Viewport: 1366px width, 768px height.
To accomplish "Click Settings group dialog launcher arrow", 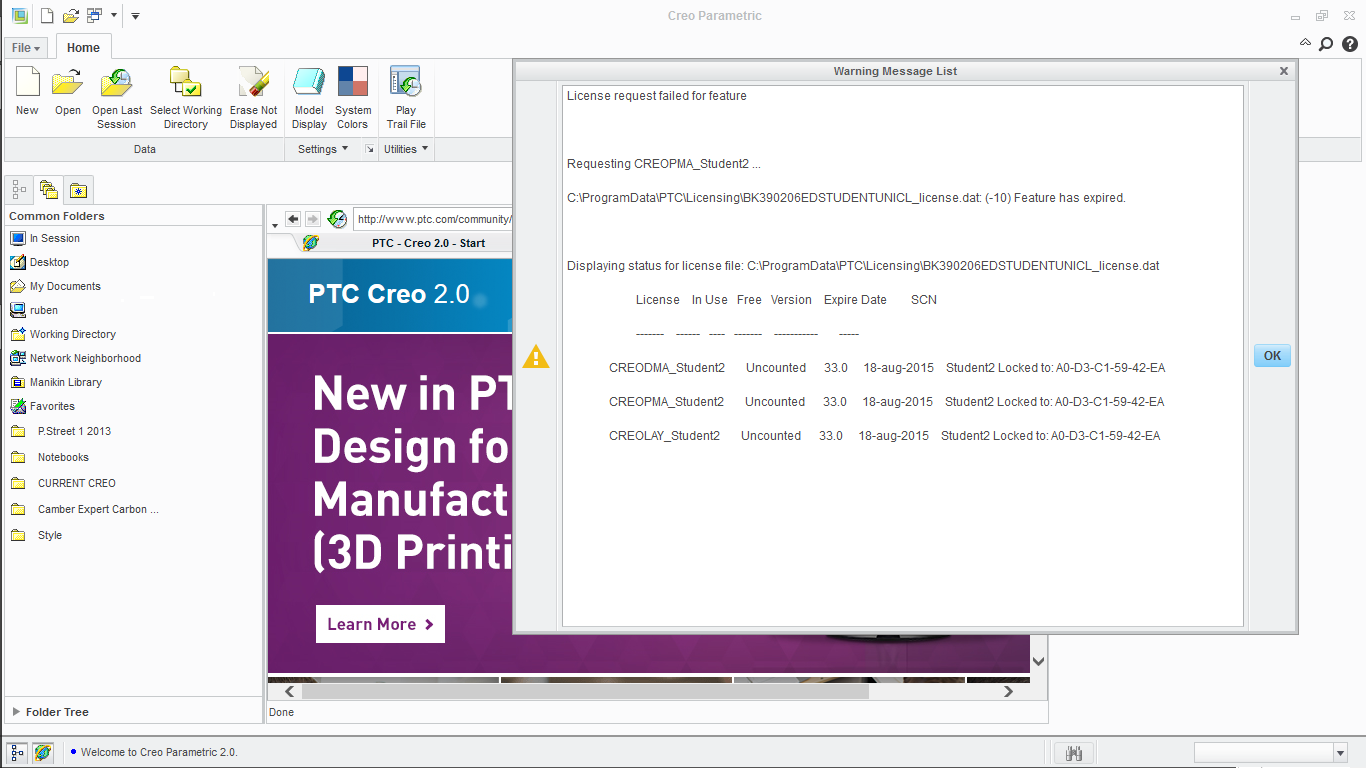I will (369, 149).
